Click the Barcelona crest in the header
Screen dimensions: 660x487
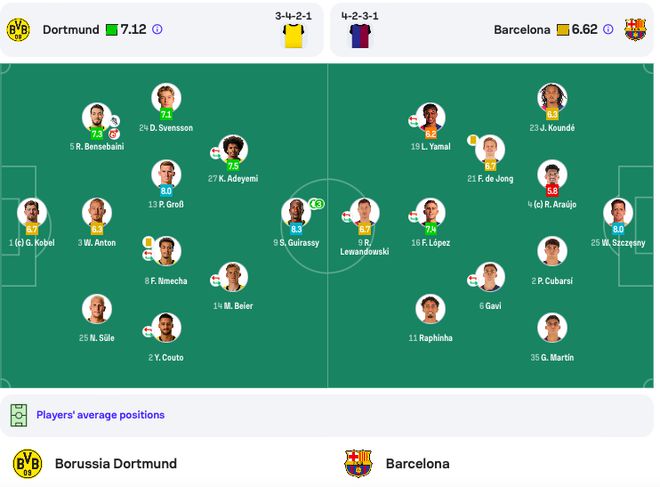pyautogui.click(x=635, y=29)
